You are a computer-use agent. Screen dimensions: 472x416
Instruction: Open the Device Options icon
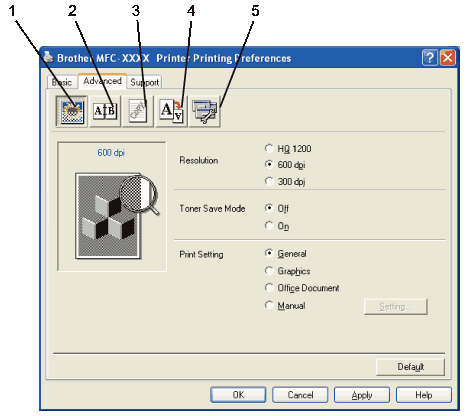pyautogui.click(x=205, y=111)
